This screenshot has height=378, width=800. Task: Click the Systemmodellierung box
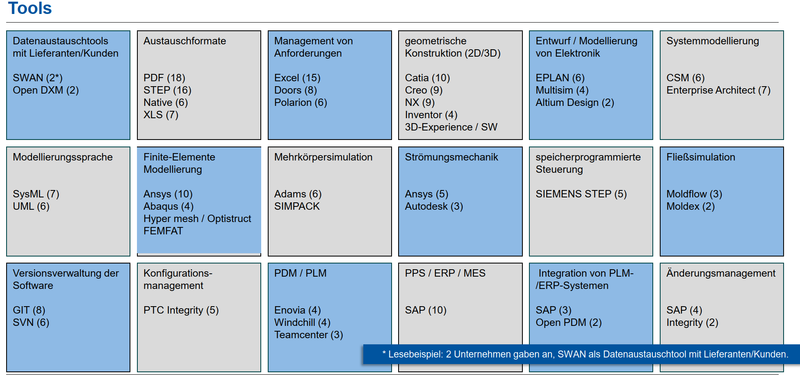pyautogui.click(x=721, y=85)
